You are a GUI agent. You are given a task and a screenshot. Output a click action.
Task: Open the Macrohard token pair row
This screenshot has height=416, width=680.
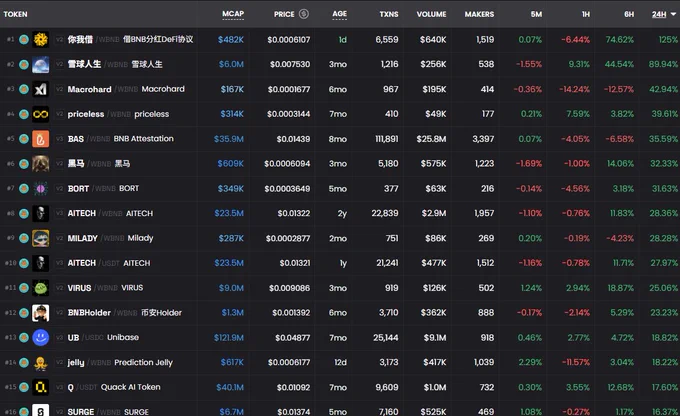coord(340,89)
